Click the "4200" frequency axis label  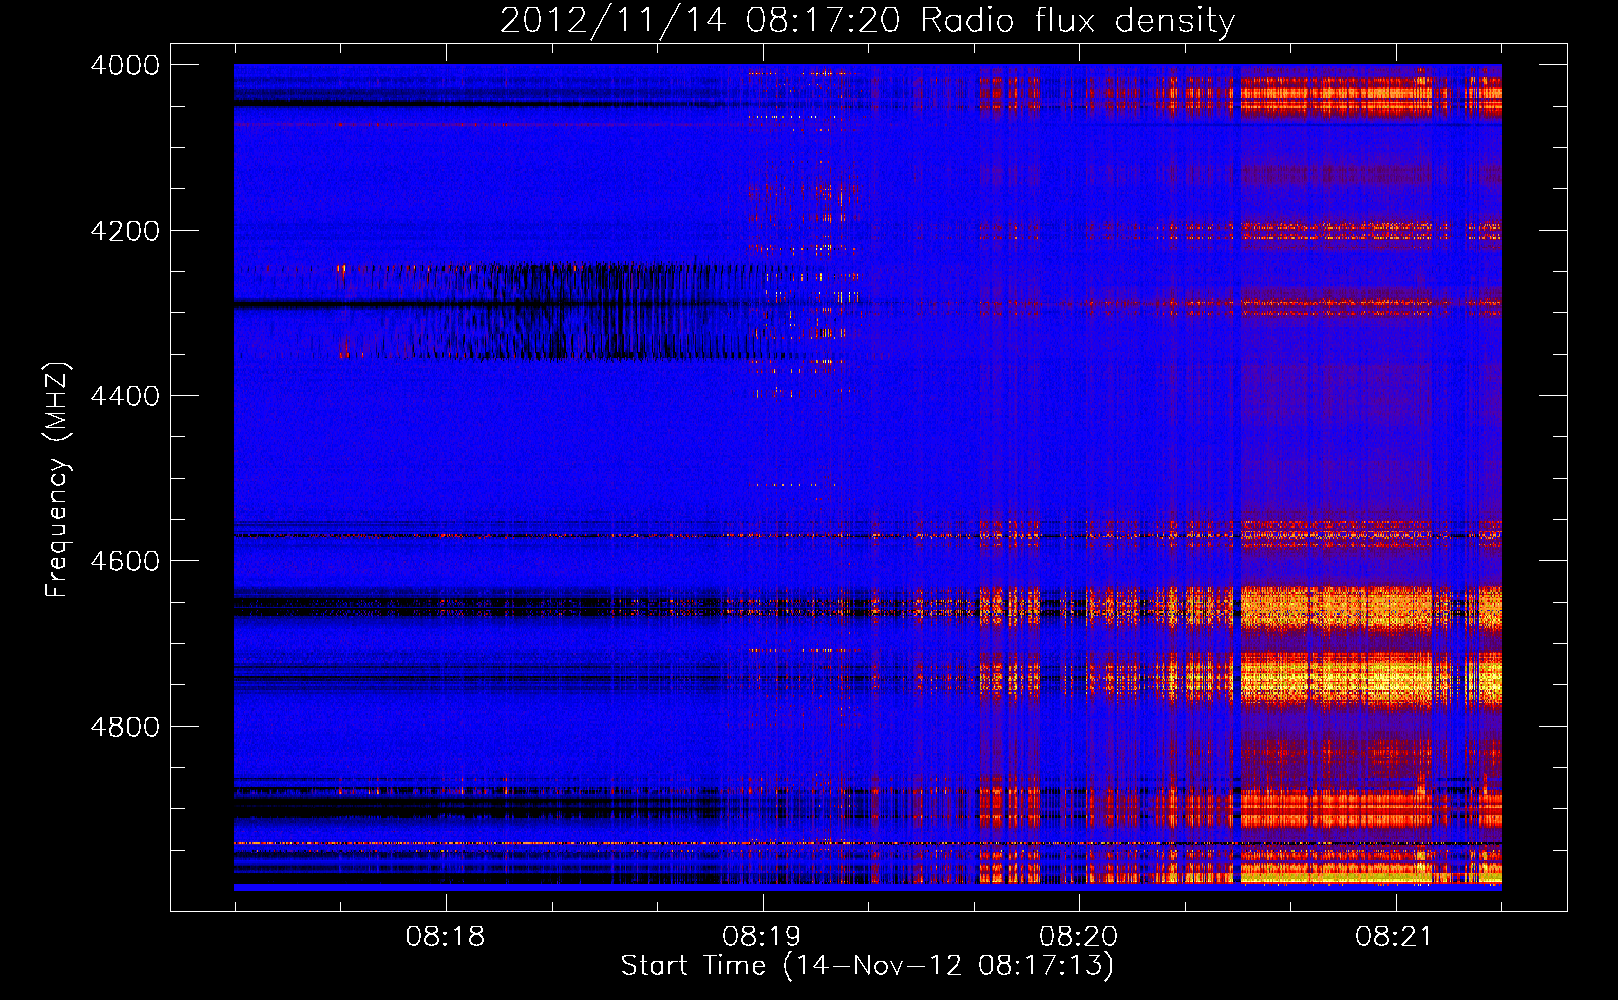tap(124, 231)
